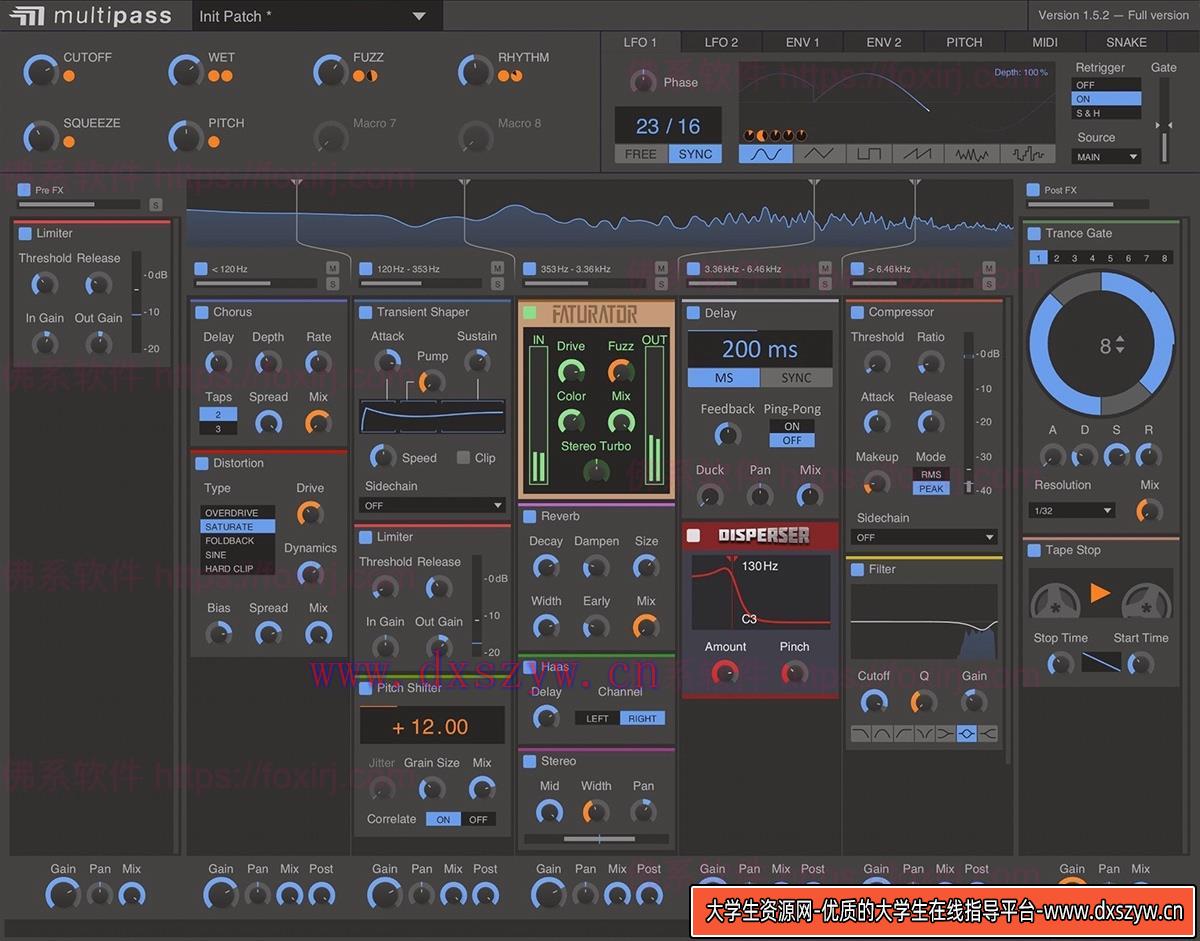Select the random step LFO waveform shape

coord(1028,154)
